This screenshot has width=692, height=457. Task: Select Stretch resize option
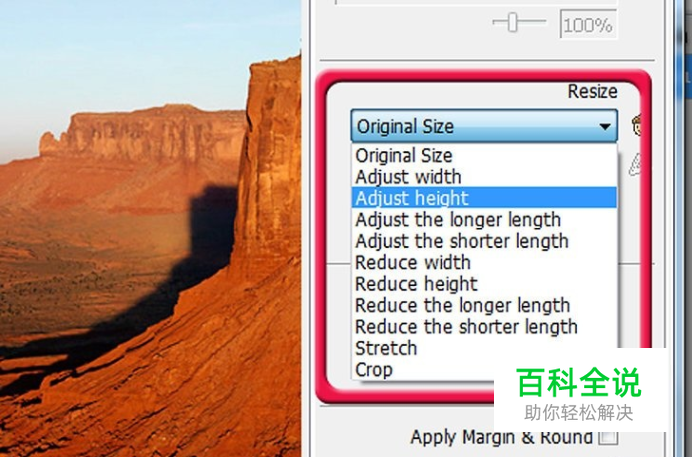click(x=484, y=348)
